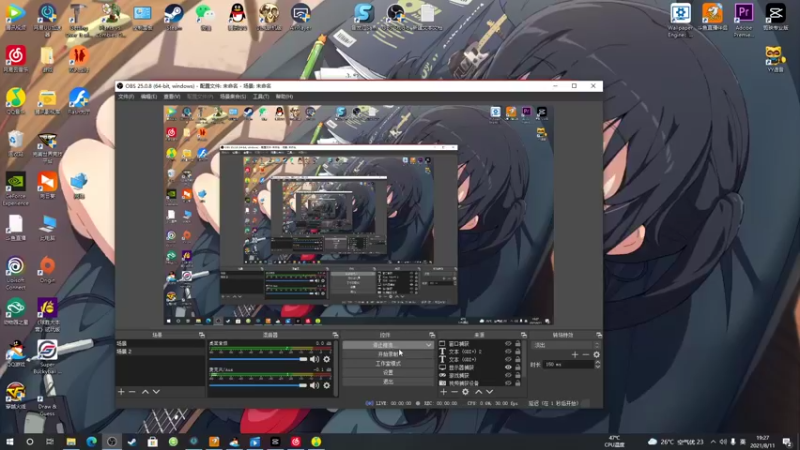Screen dimensions: 800x450
Task: Open the Wallpaper Engine desktop icon
Action: tap(680, 19)
